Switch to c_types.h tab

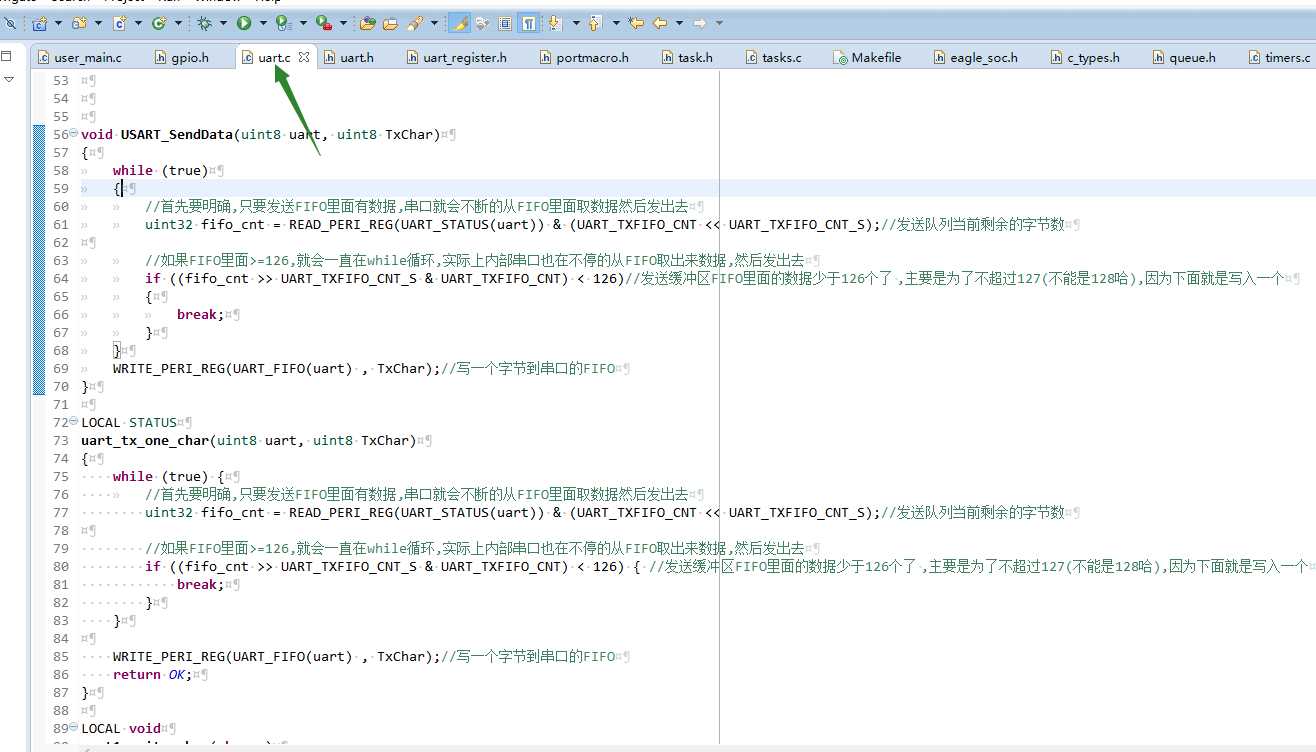[x=1084, y=58]
